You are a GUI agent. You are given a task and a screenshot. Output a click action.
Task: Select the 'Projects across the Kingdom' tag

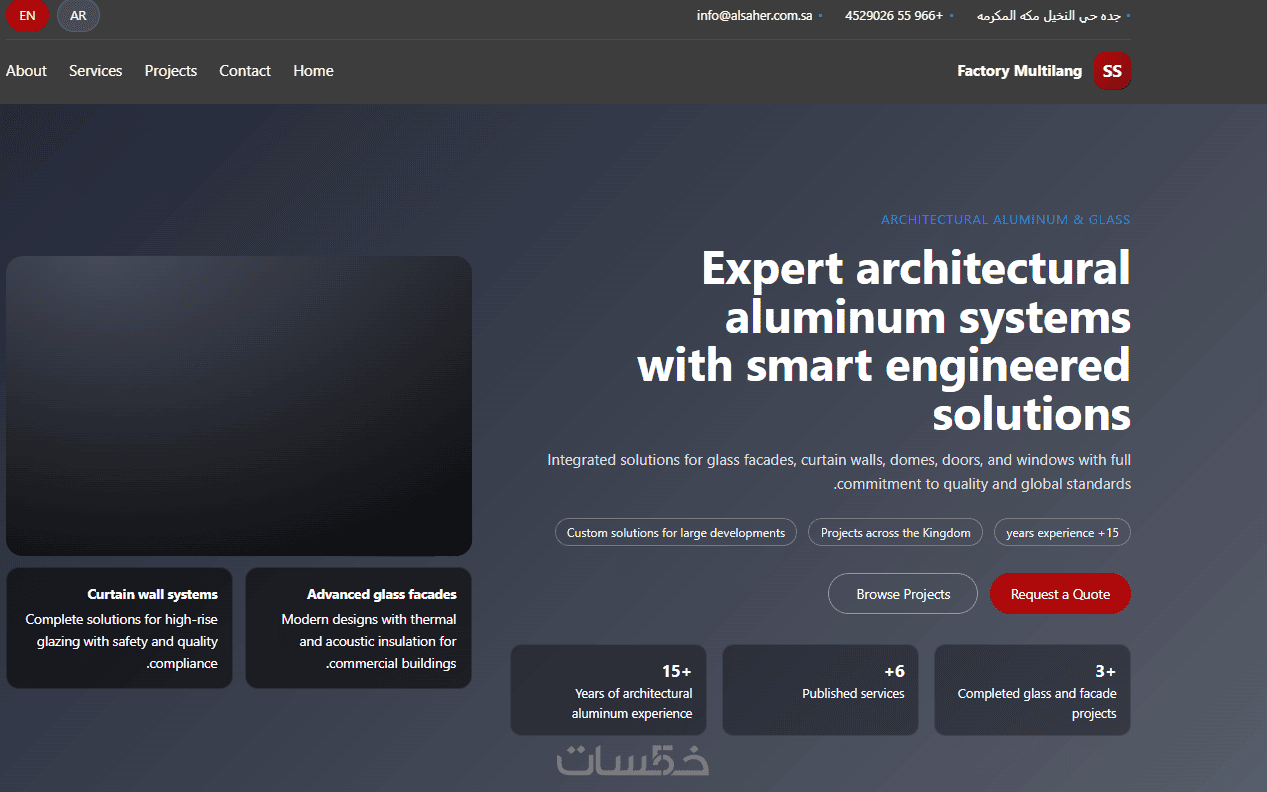click(x=896, y=533)
